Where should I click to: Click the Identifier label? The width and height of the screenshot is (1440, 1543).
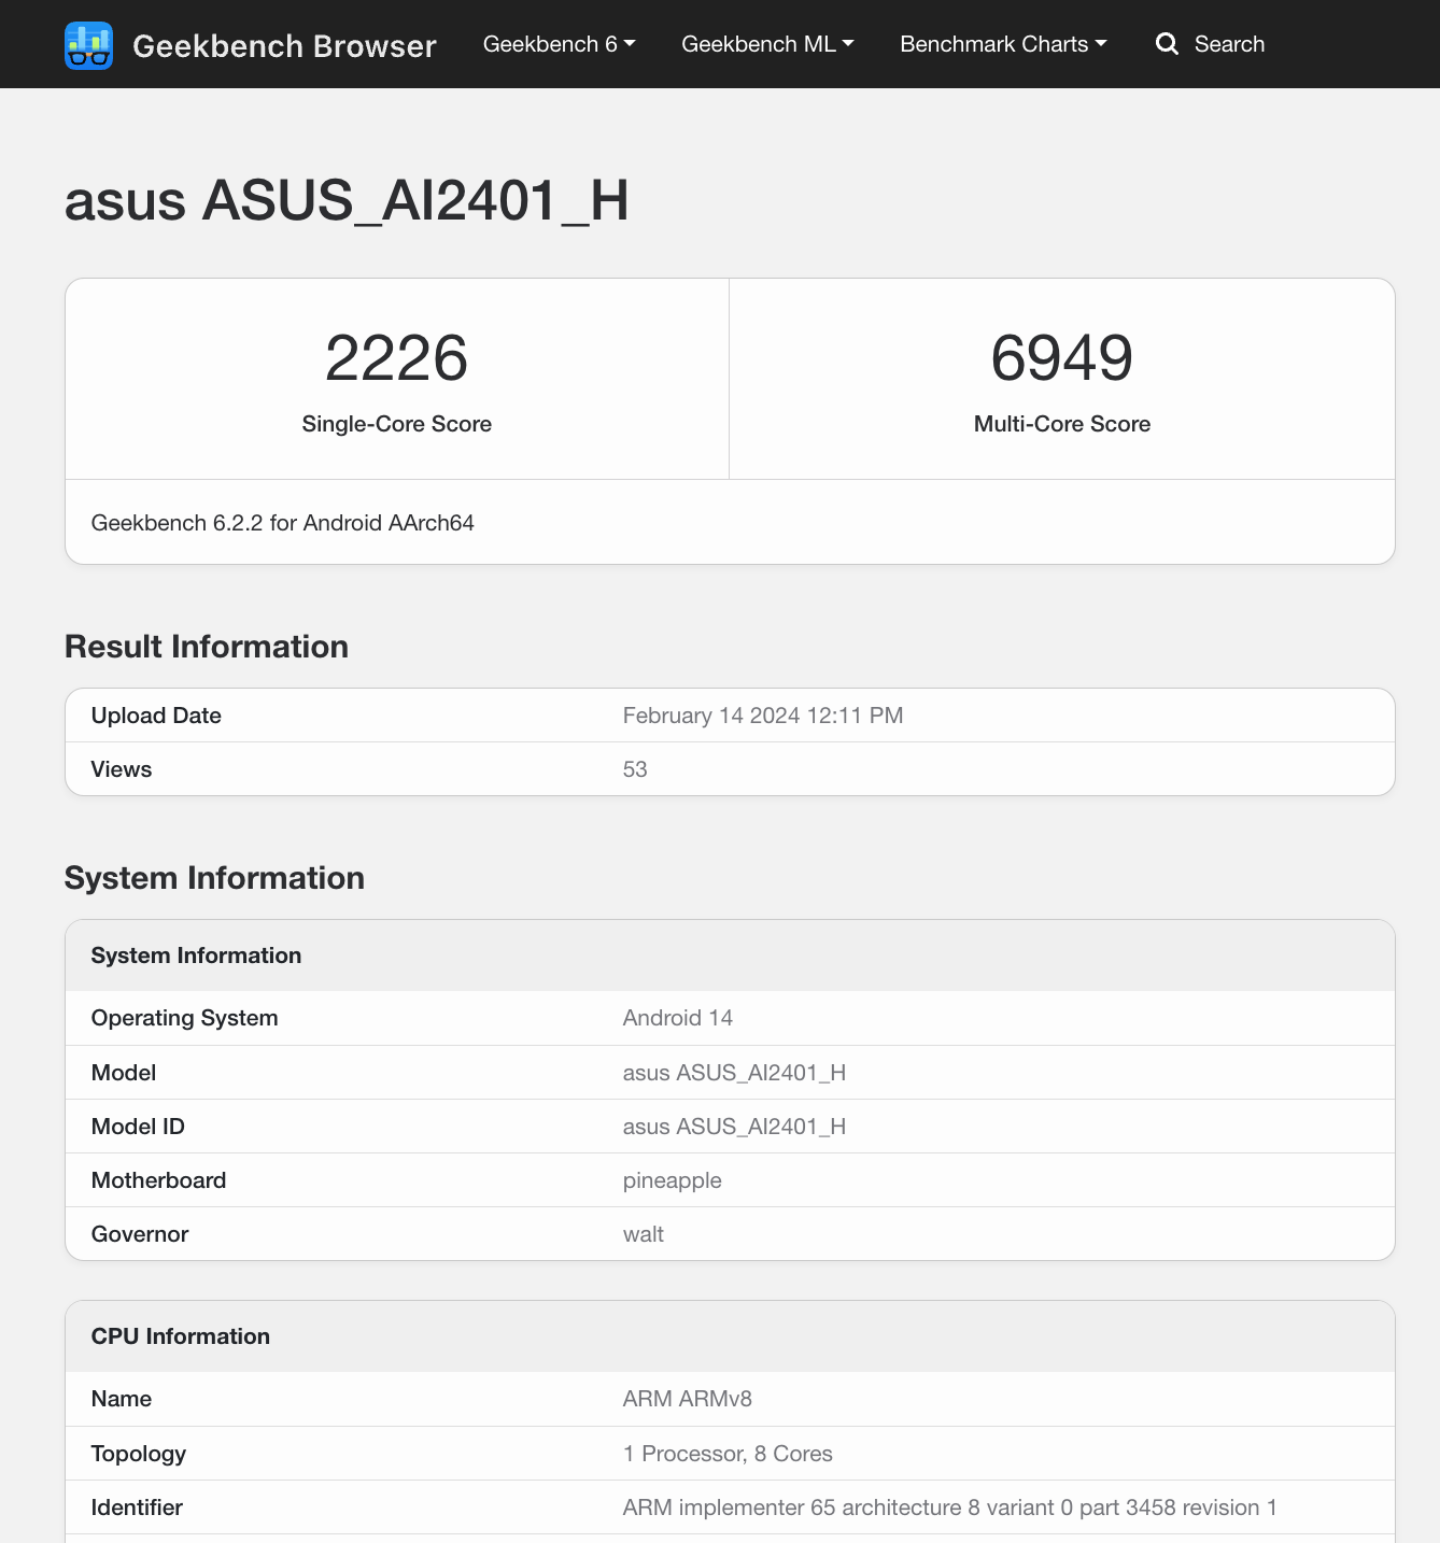[x=136, y=1508]
